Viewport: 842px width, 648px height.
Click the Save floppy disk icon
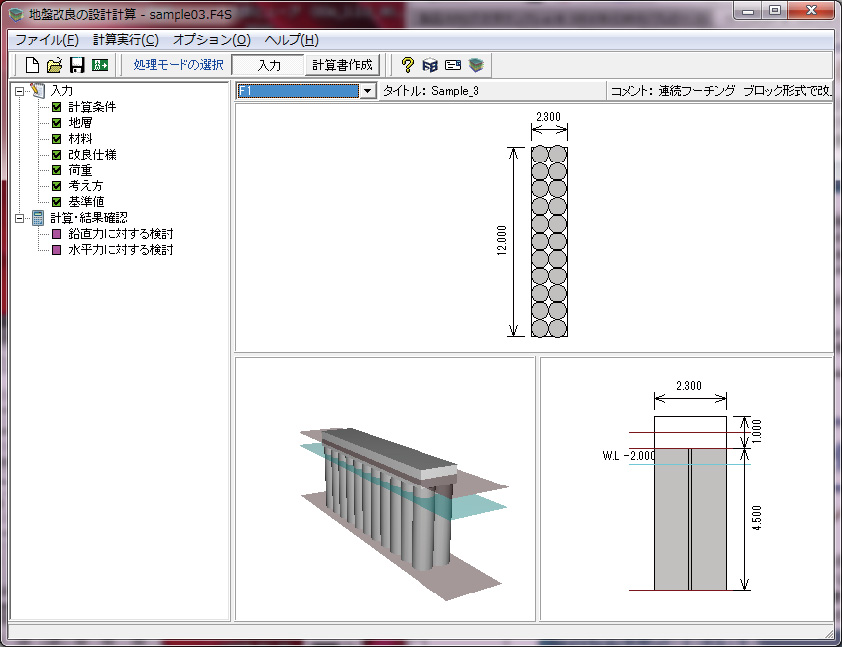pos(76,65)
